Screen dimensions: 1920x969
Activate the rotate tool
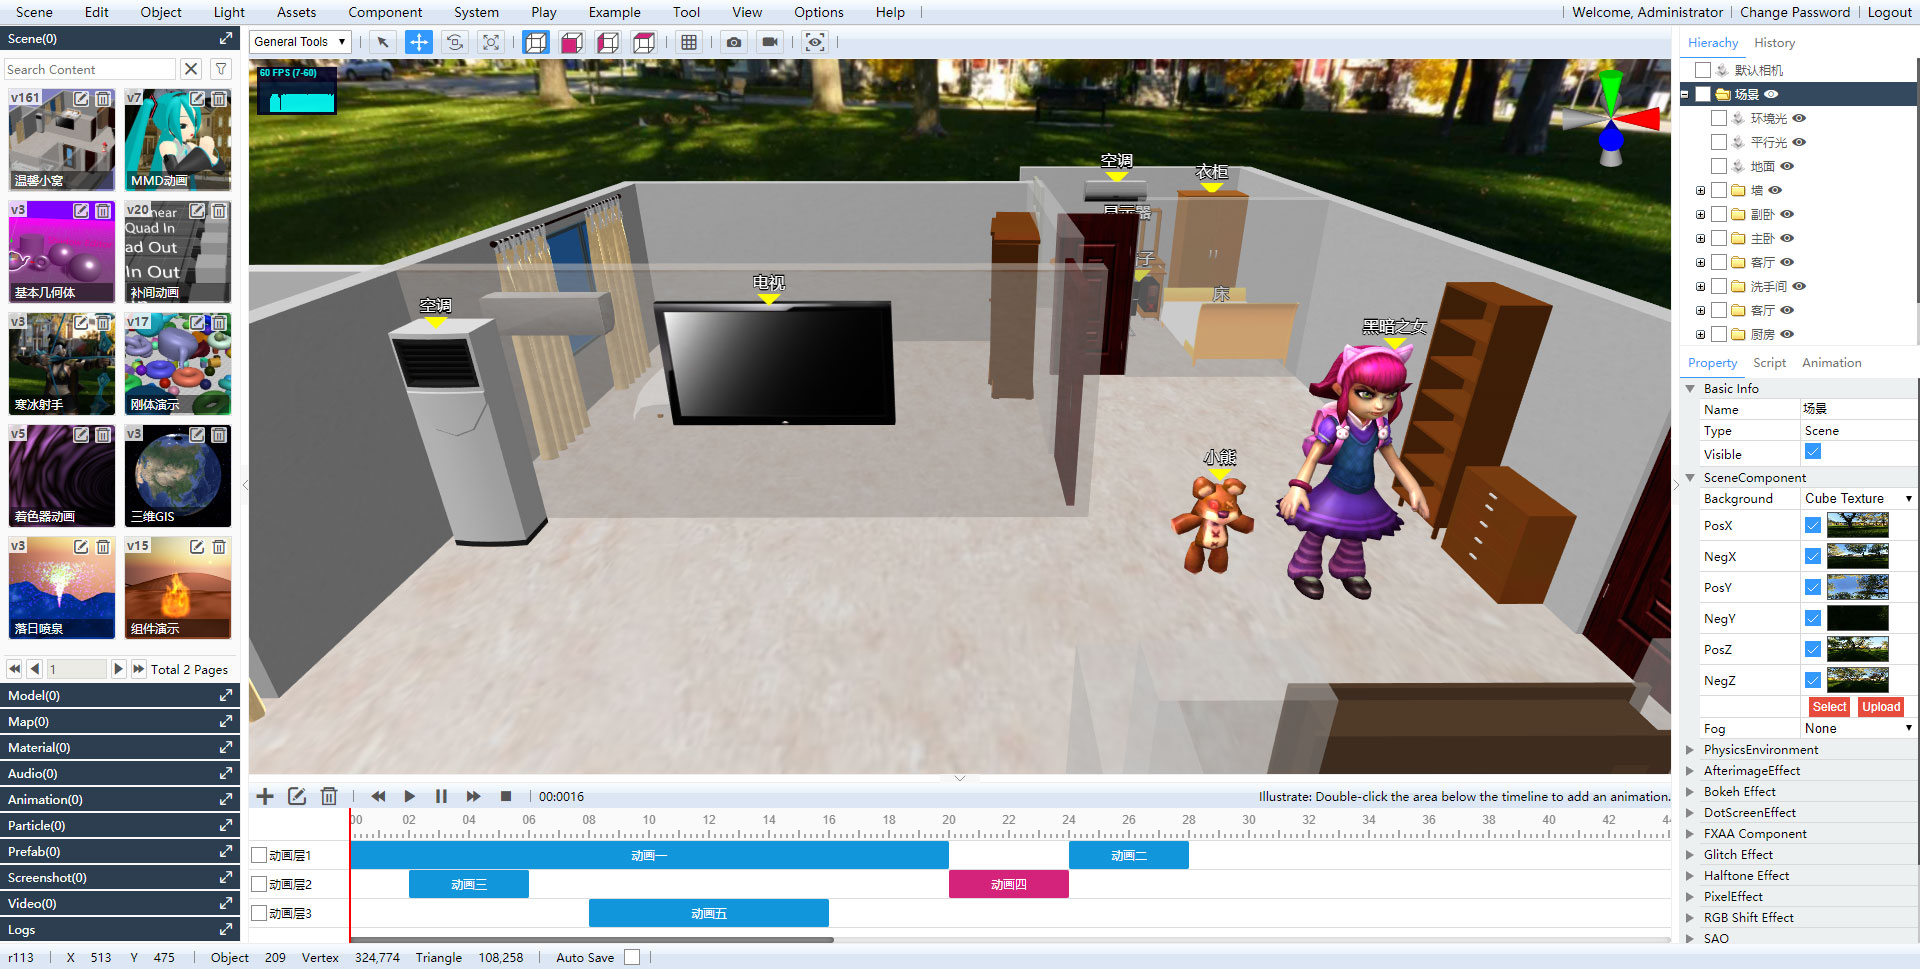click(454, 42)
